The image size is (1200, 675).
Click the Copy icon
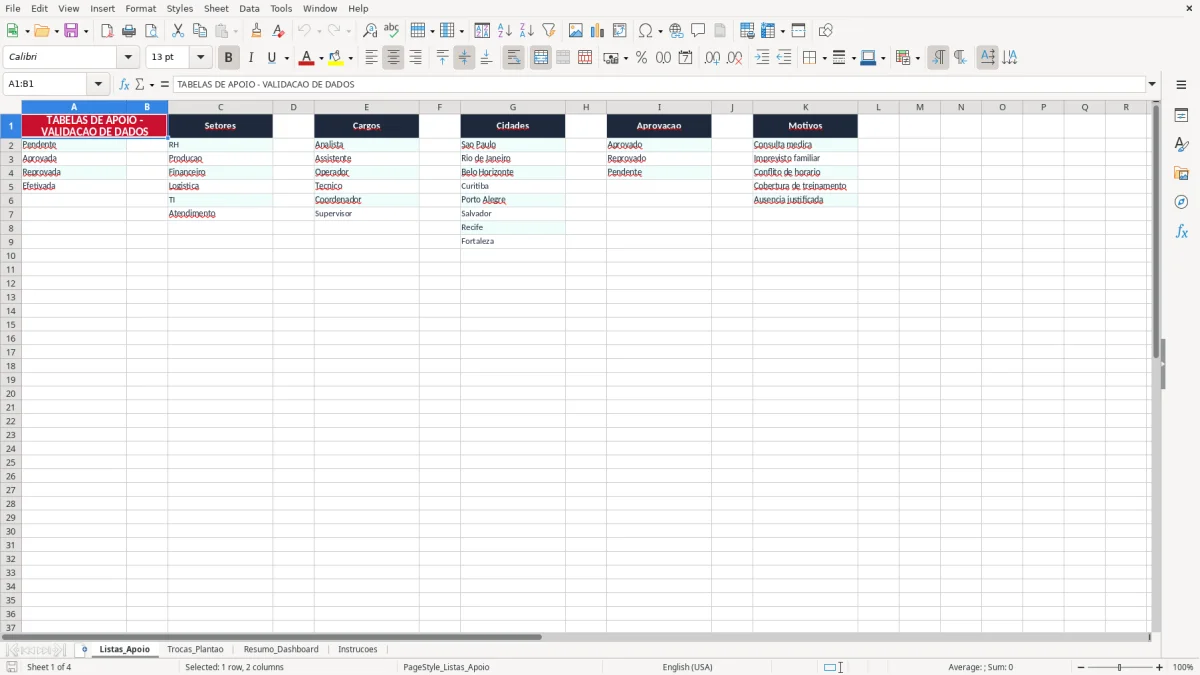[x=200, y=31]
